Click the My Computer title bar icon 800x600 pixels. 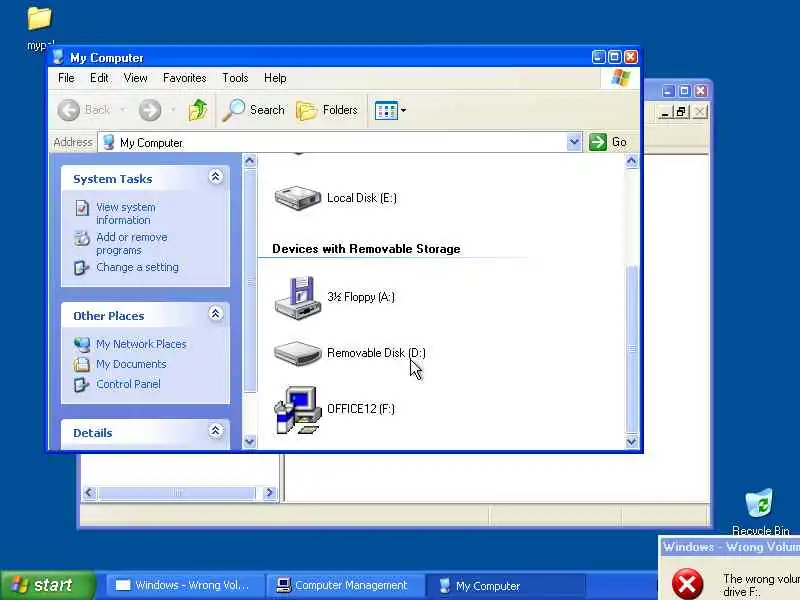pyautogui.click(x=58, y=57)
